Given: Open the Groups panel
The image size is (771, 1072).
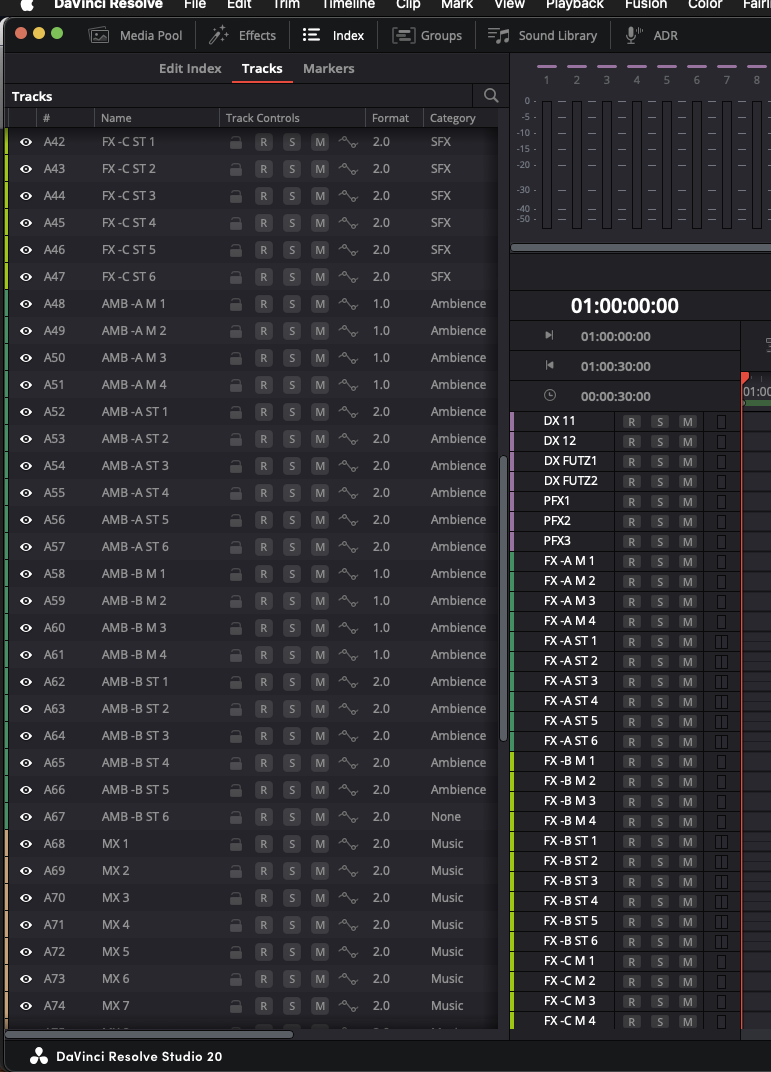Looking at the screenshot, I should 427,36.
